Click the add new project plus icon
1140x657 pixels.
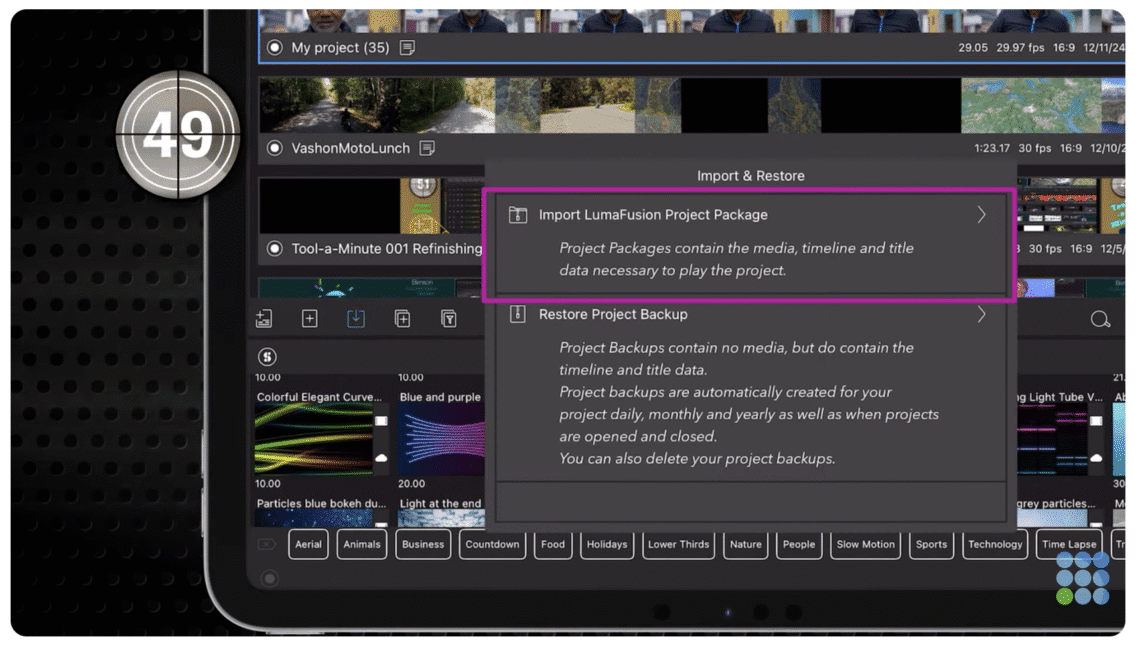(x=310, y=319)
